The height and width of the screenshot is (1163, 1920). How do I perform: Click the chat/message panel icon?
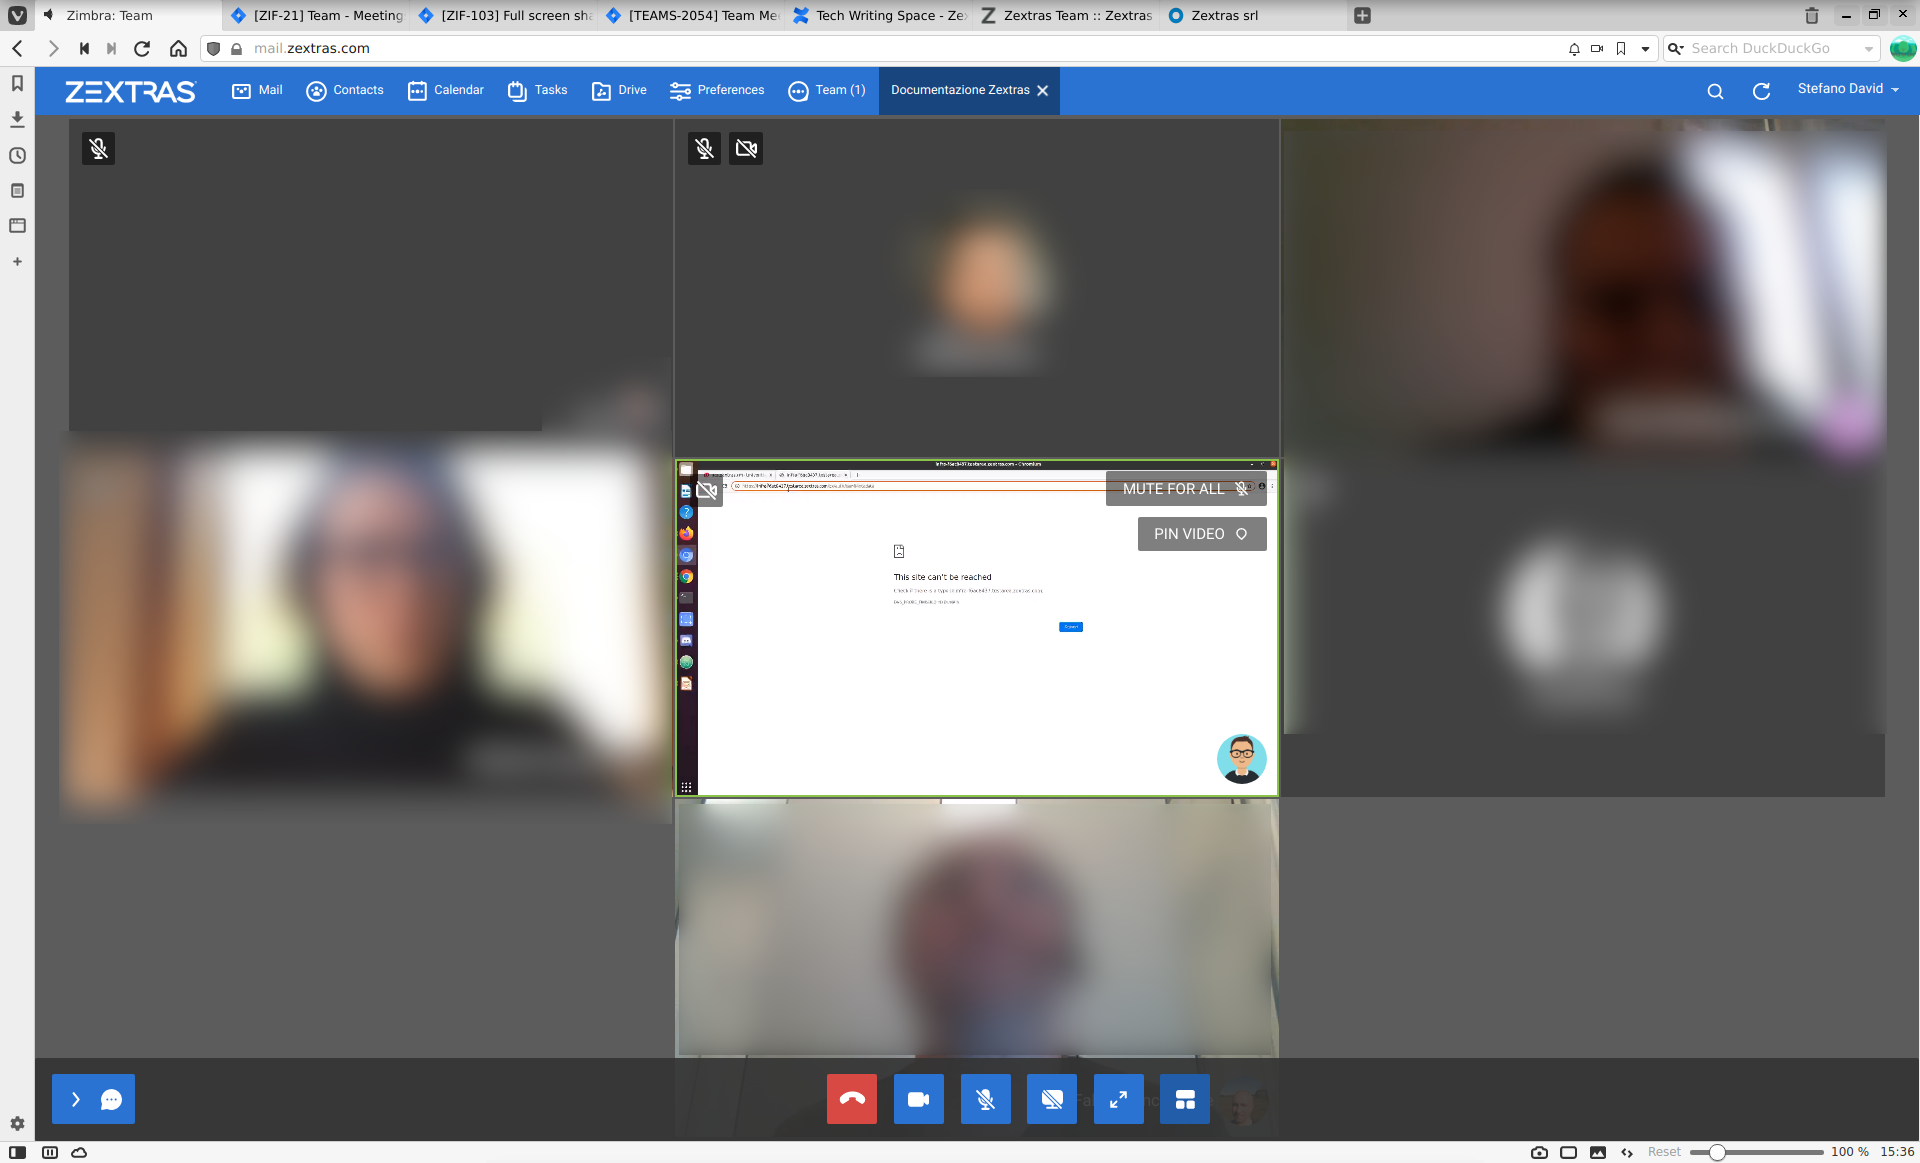[x=111, y=1099]
